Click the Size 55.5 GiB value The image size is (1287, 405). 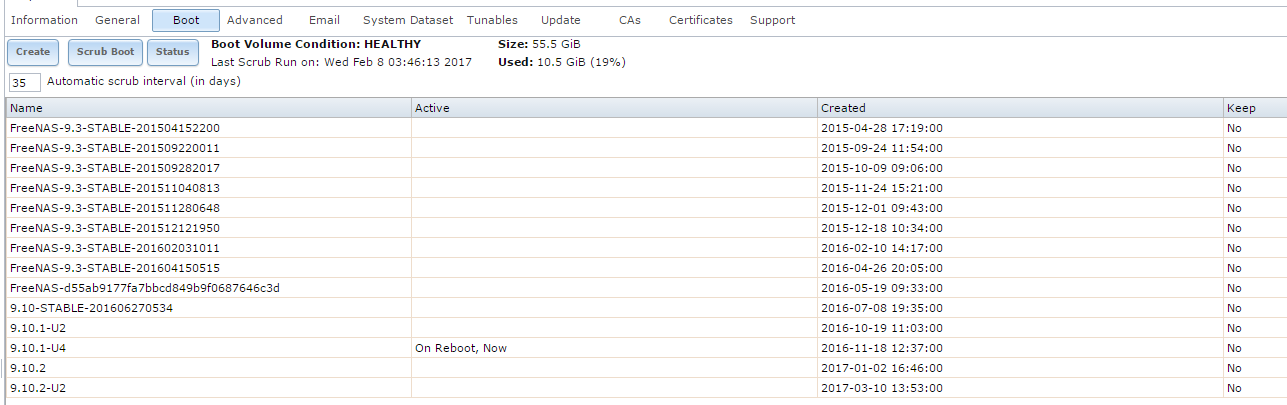558,44
